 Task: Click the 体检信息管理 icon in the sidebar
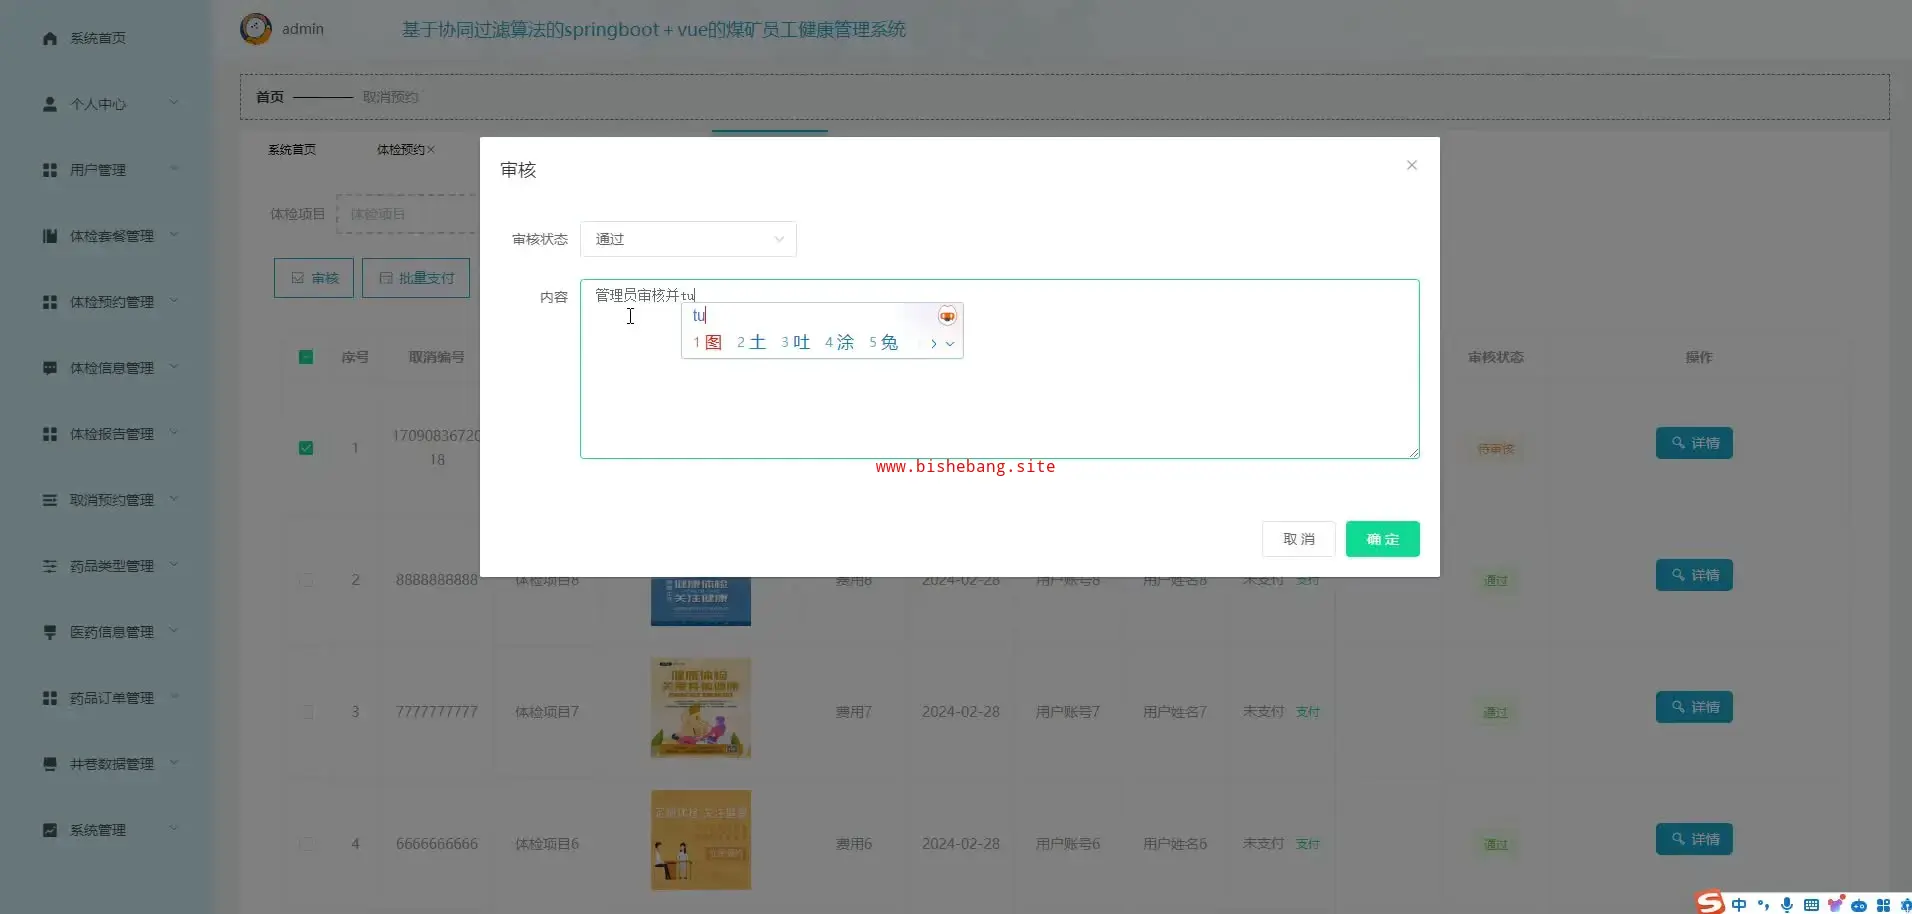[50, 368]
